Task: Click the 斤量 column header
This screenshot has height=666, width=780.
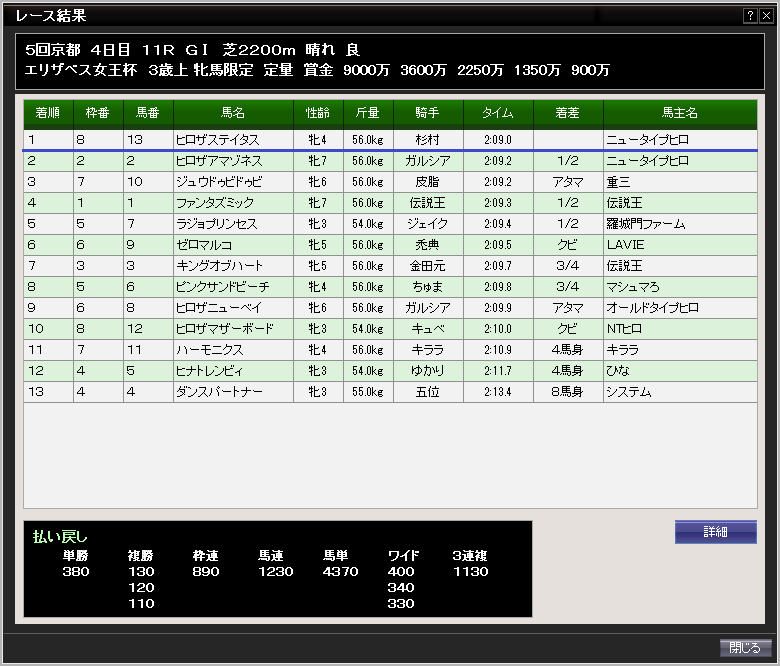Action: pyautogui.click(x=368, y=113)
